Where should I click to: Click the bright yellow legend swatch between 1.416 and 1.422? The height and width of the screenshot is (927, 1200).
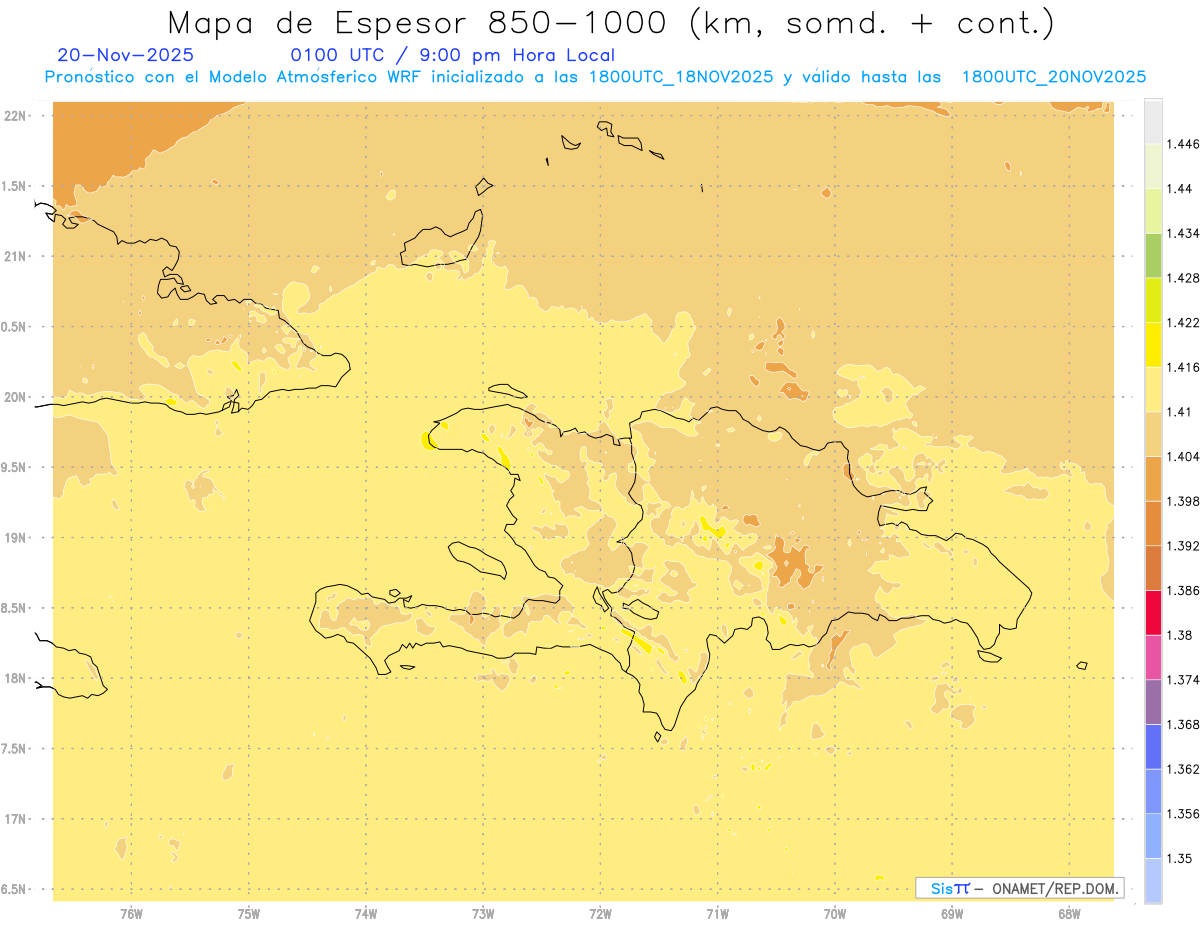tap(1153, 344)
